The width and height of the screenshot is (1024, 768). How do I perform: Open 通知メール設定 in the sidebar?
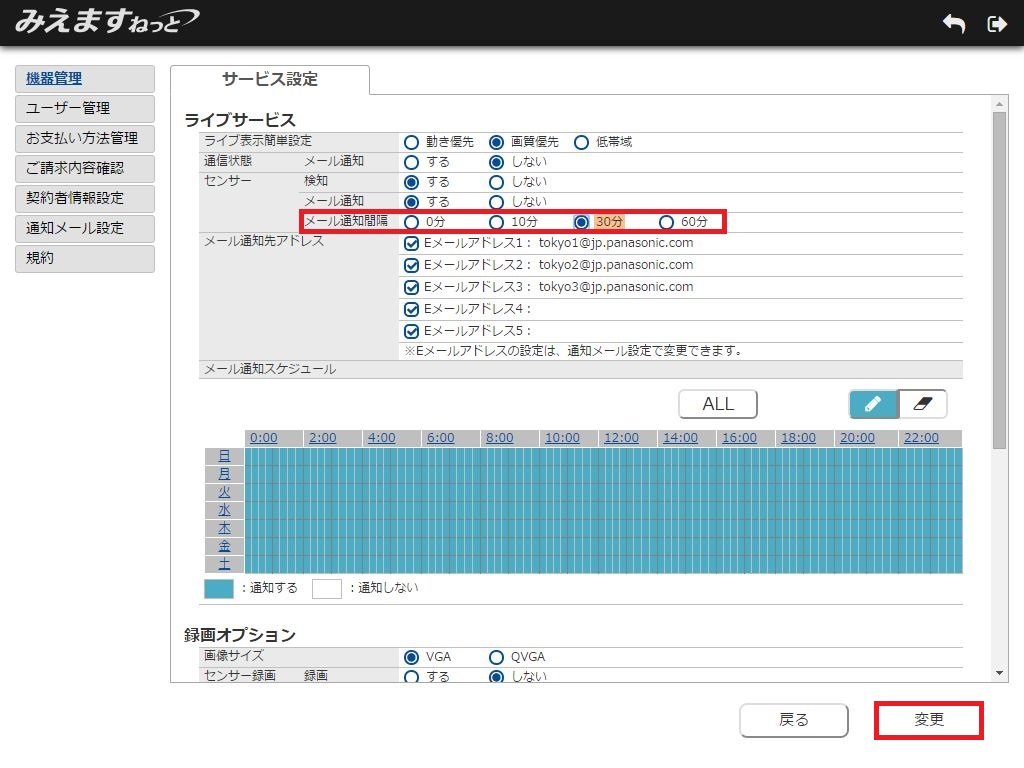pos(85,228)
